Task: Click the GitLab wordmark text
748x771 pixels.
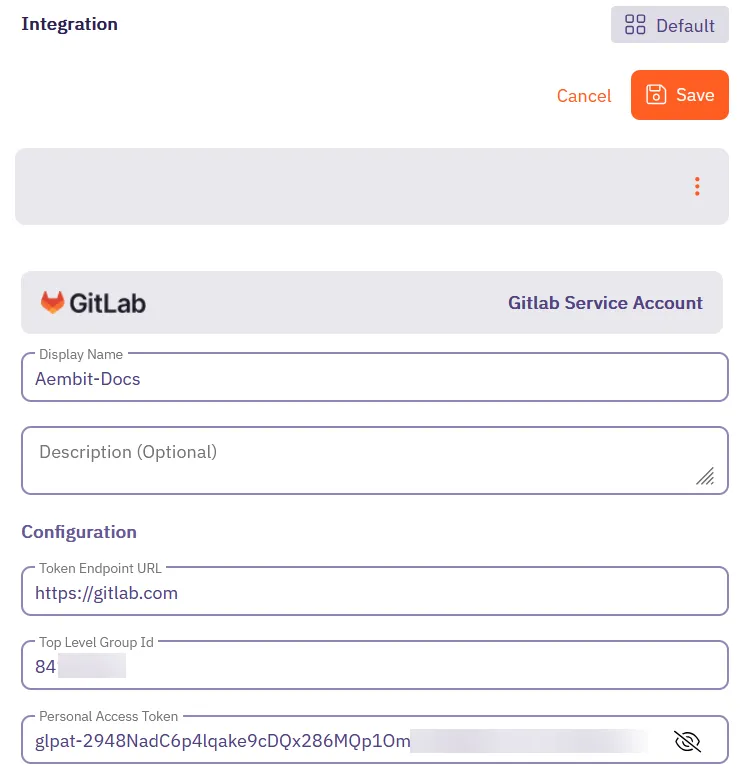Action: click(107, 303)
